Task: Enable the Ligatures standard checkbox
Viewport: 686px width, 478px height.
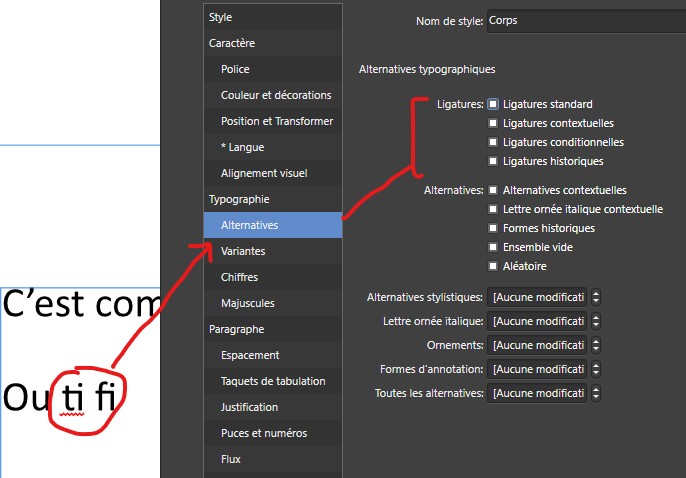Action: [493, 104]
